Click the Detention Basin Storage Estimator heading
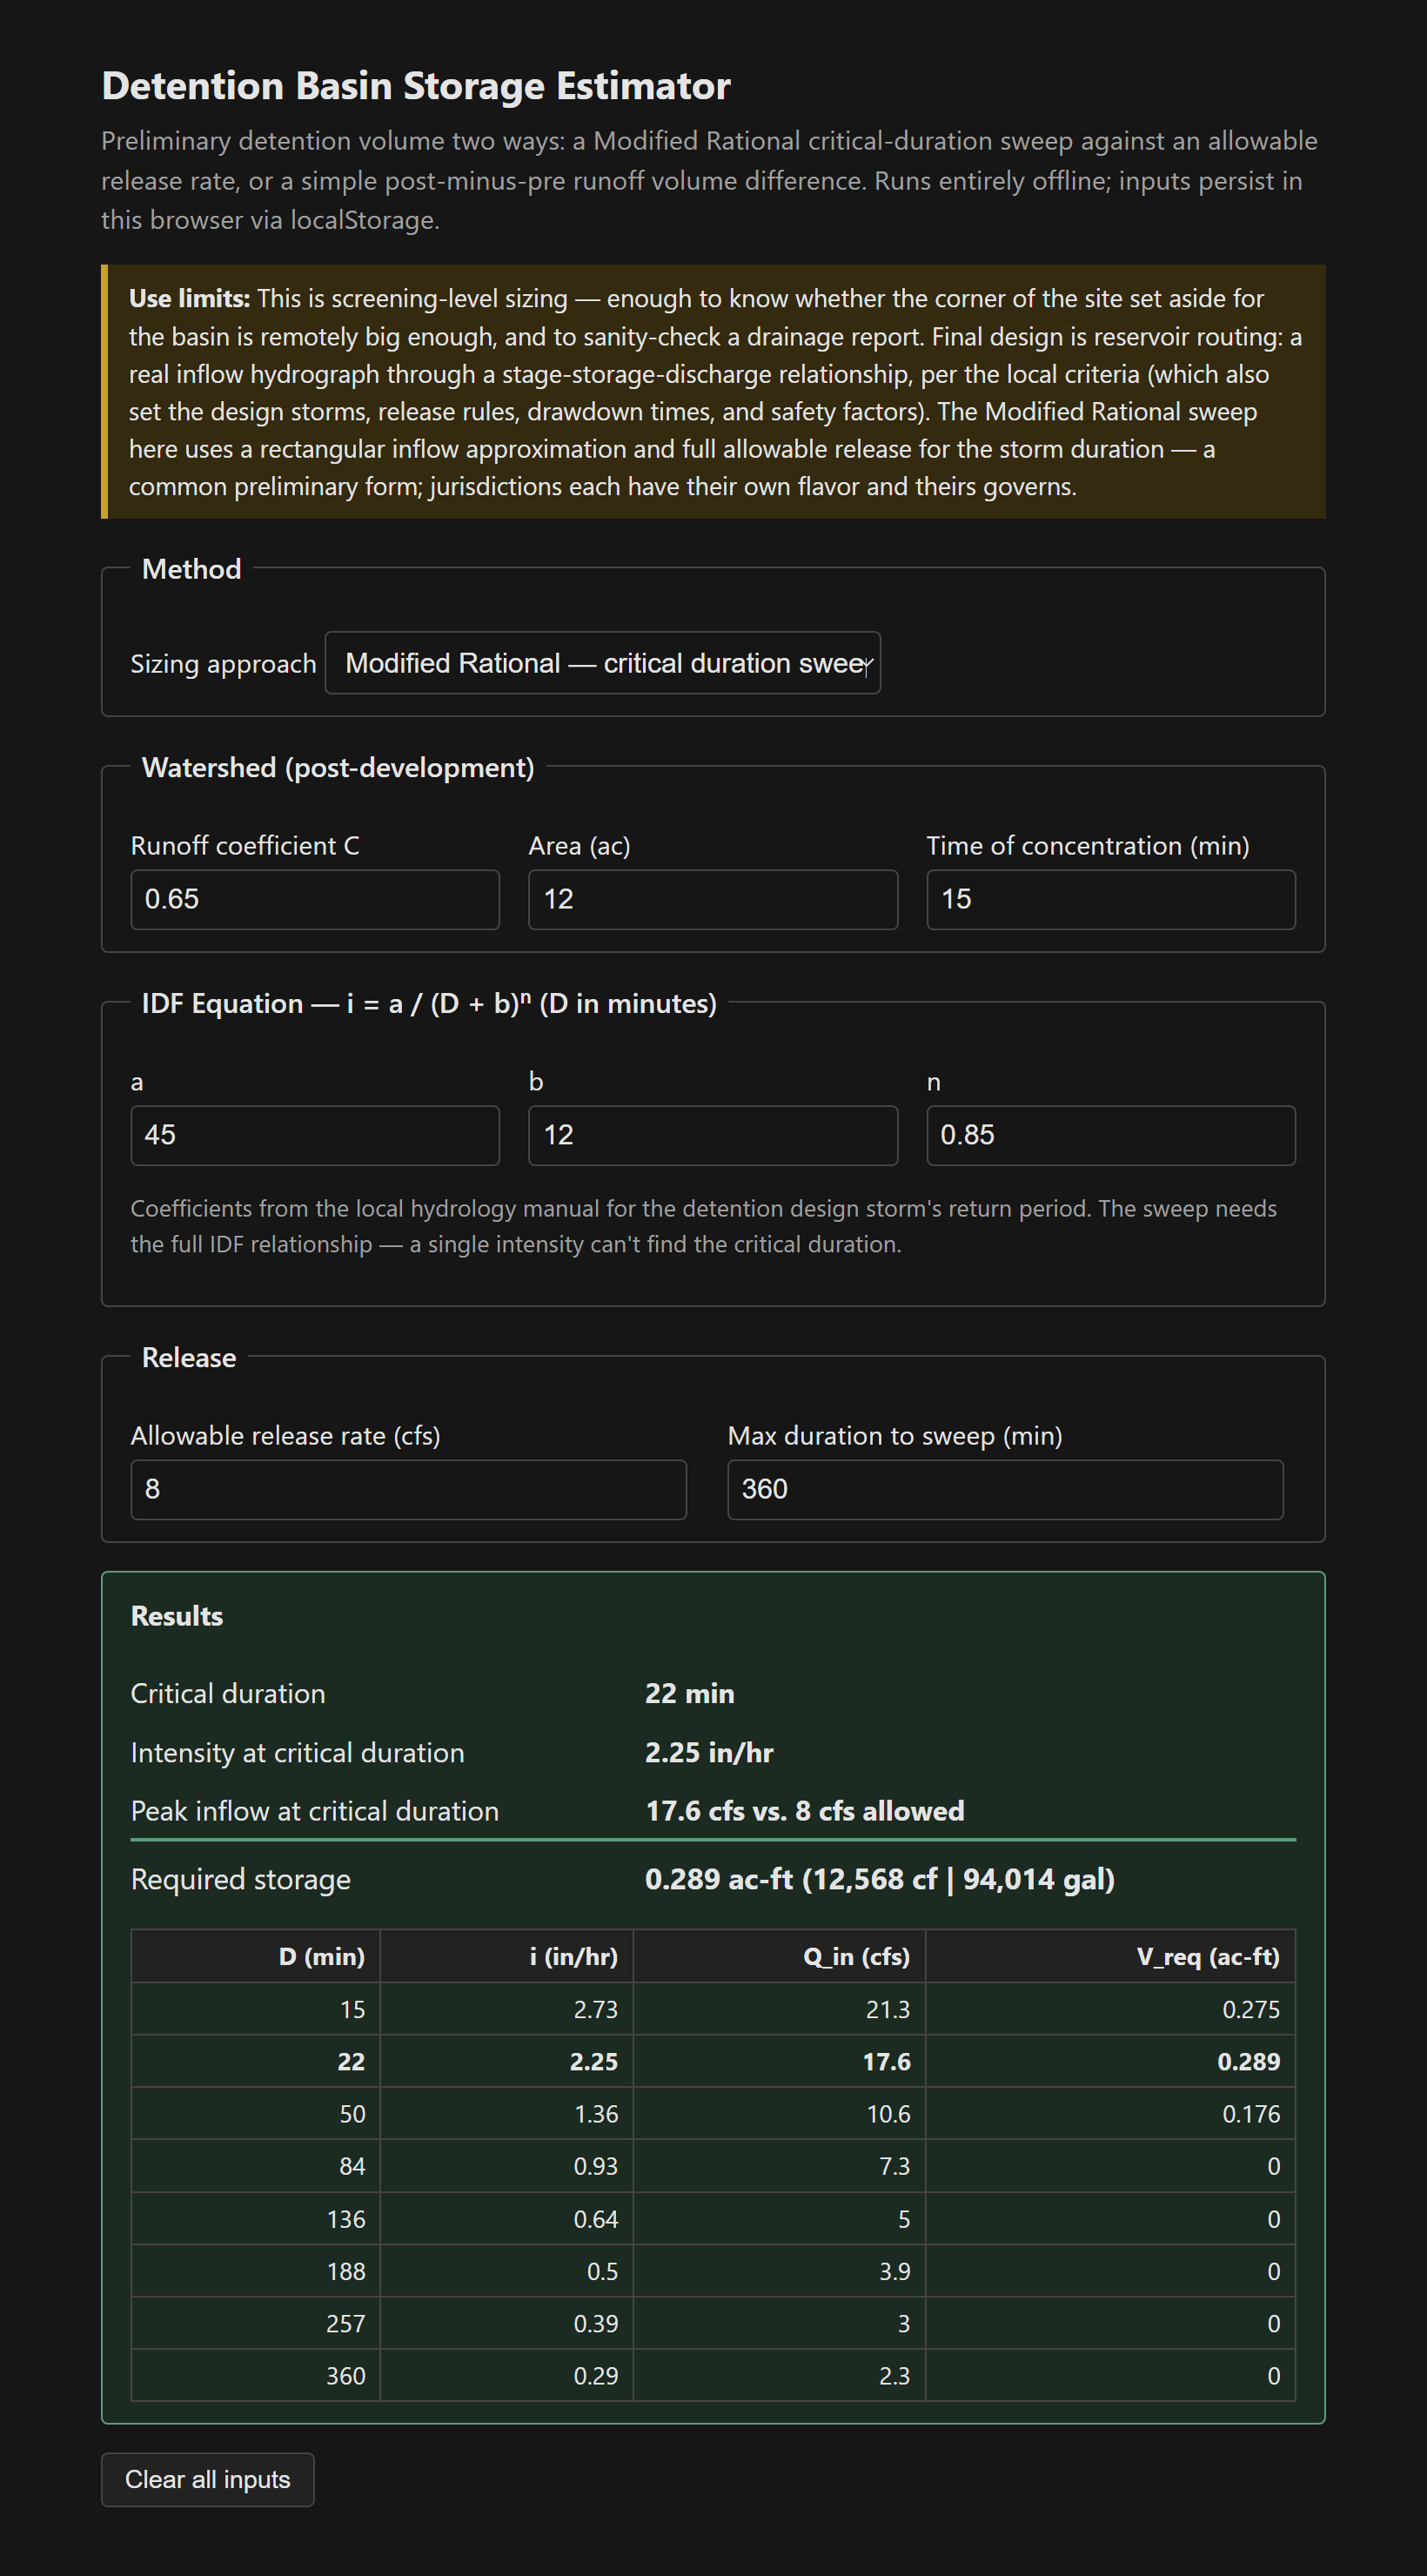1427x2576 pixels. 416,86
